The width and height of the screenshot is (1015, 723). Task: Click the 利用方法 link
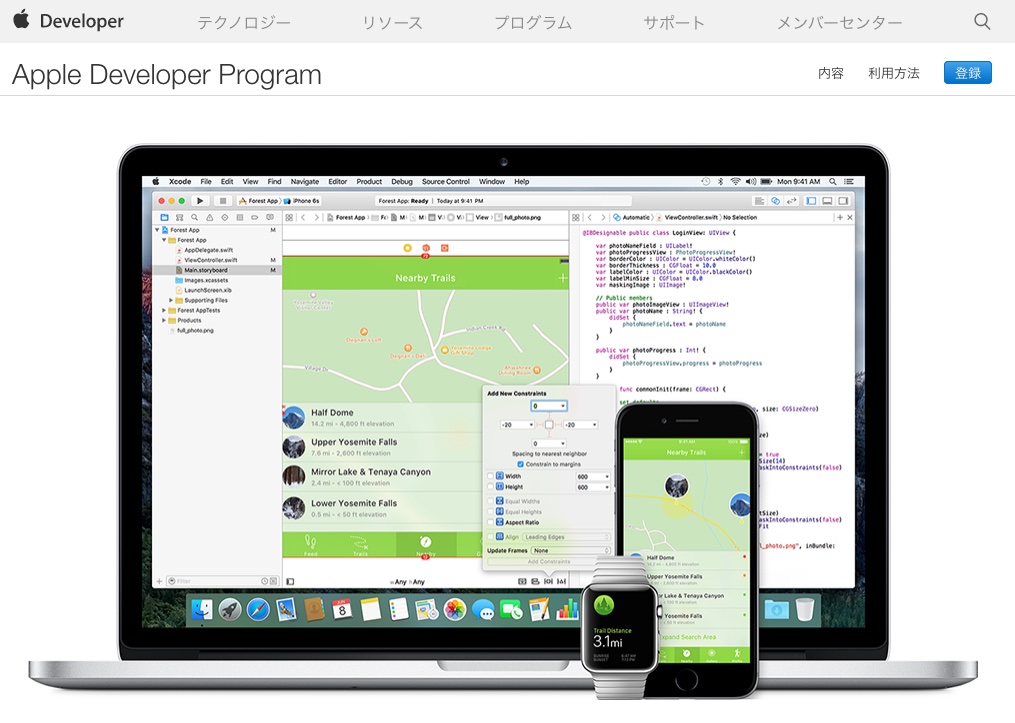click(893, 73)
